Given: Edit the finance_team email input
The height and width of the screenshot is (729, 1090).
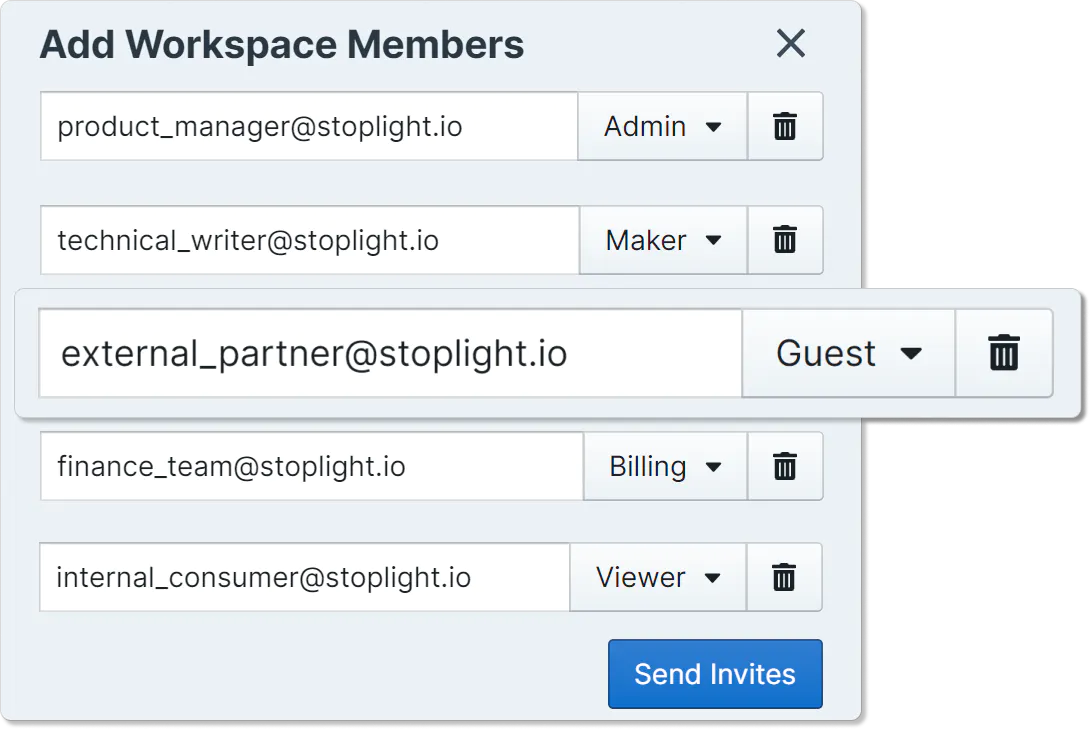Looking at the screenshot, I should [x=312, y=466].
